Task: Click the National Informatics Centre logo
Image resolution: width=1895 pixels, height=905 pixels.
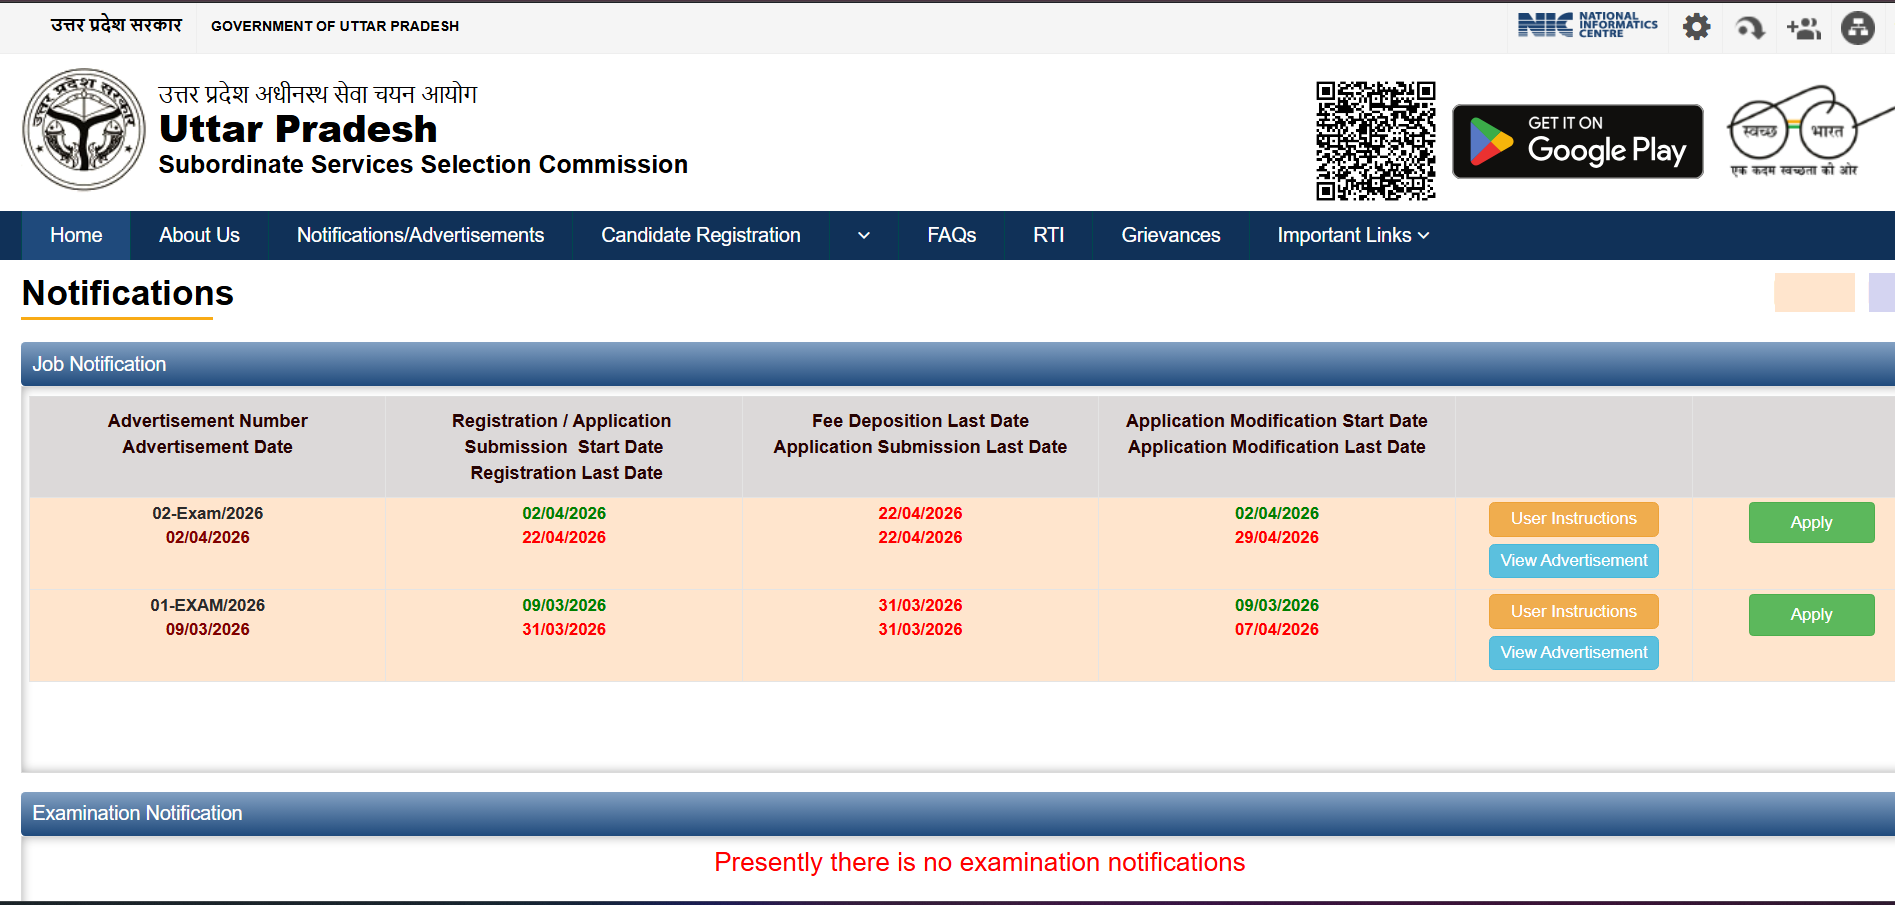Action: point(1587,26)
